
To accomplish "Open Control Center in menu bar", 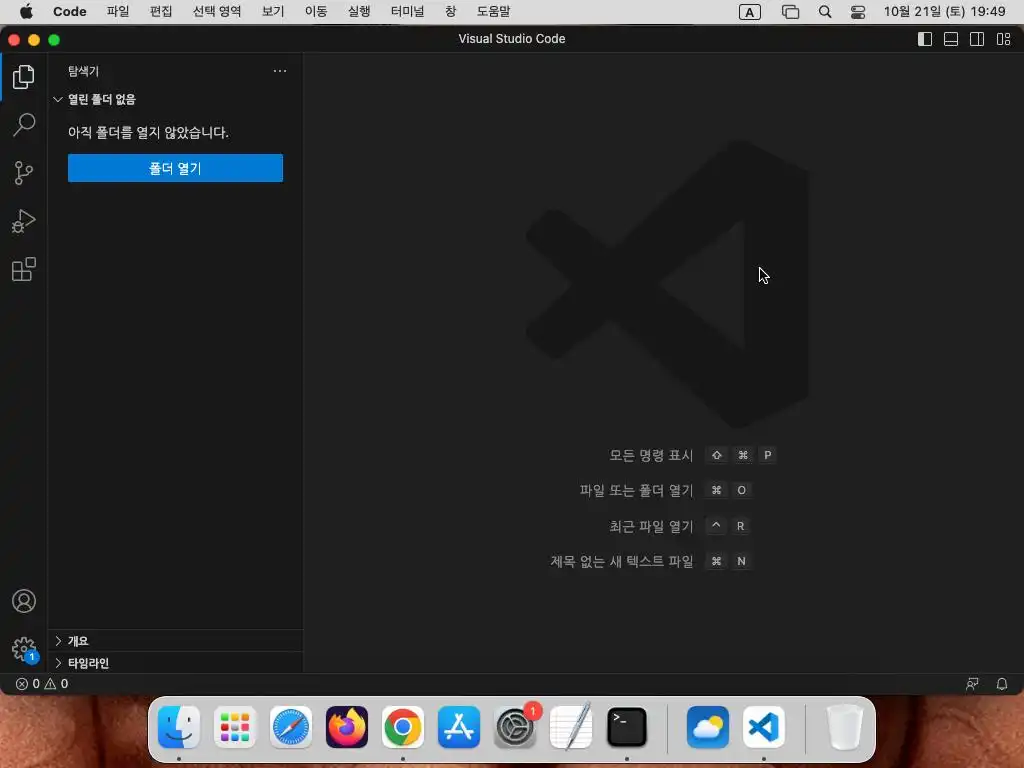I will tap(858, 12).
